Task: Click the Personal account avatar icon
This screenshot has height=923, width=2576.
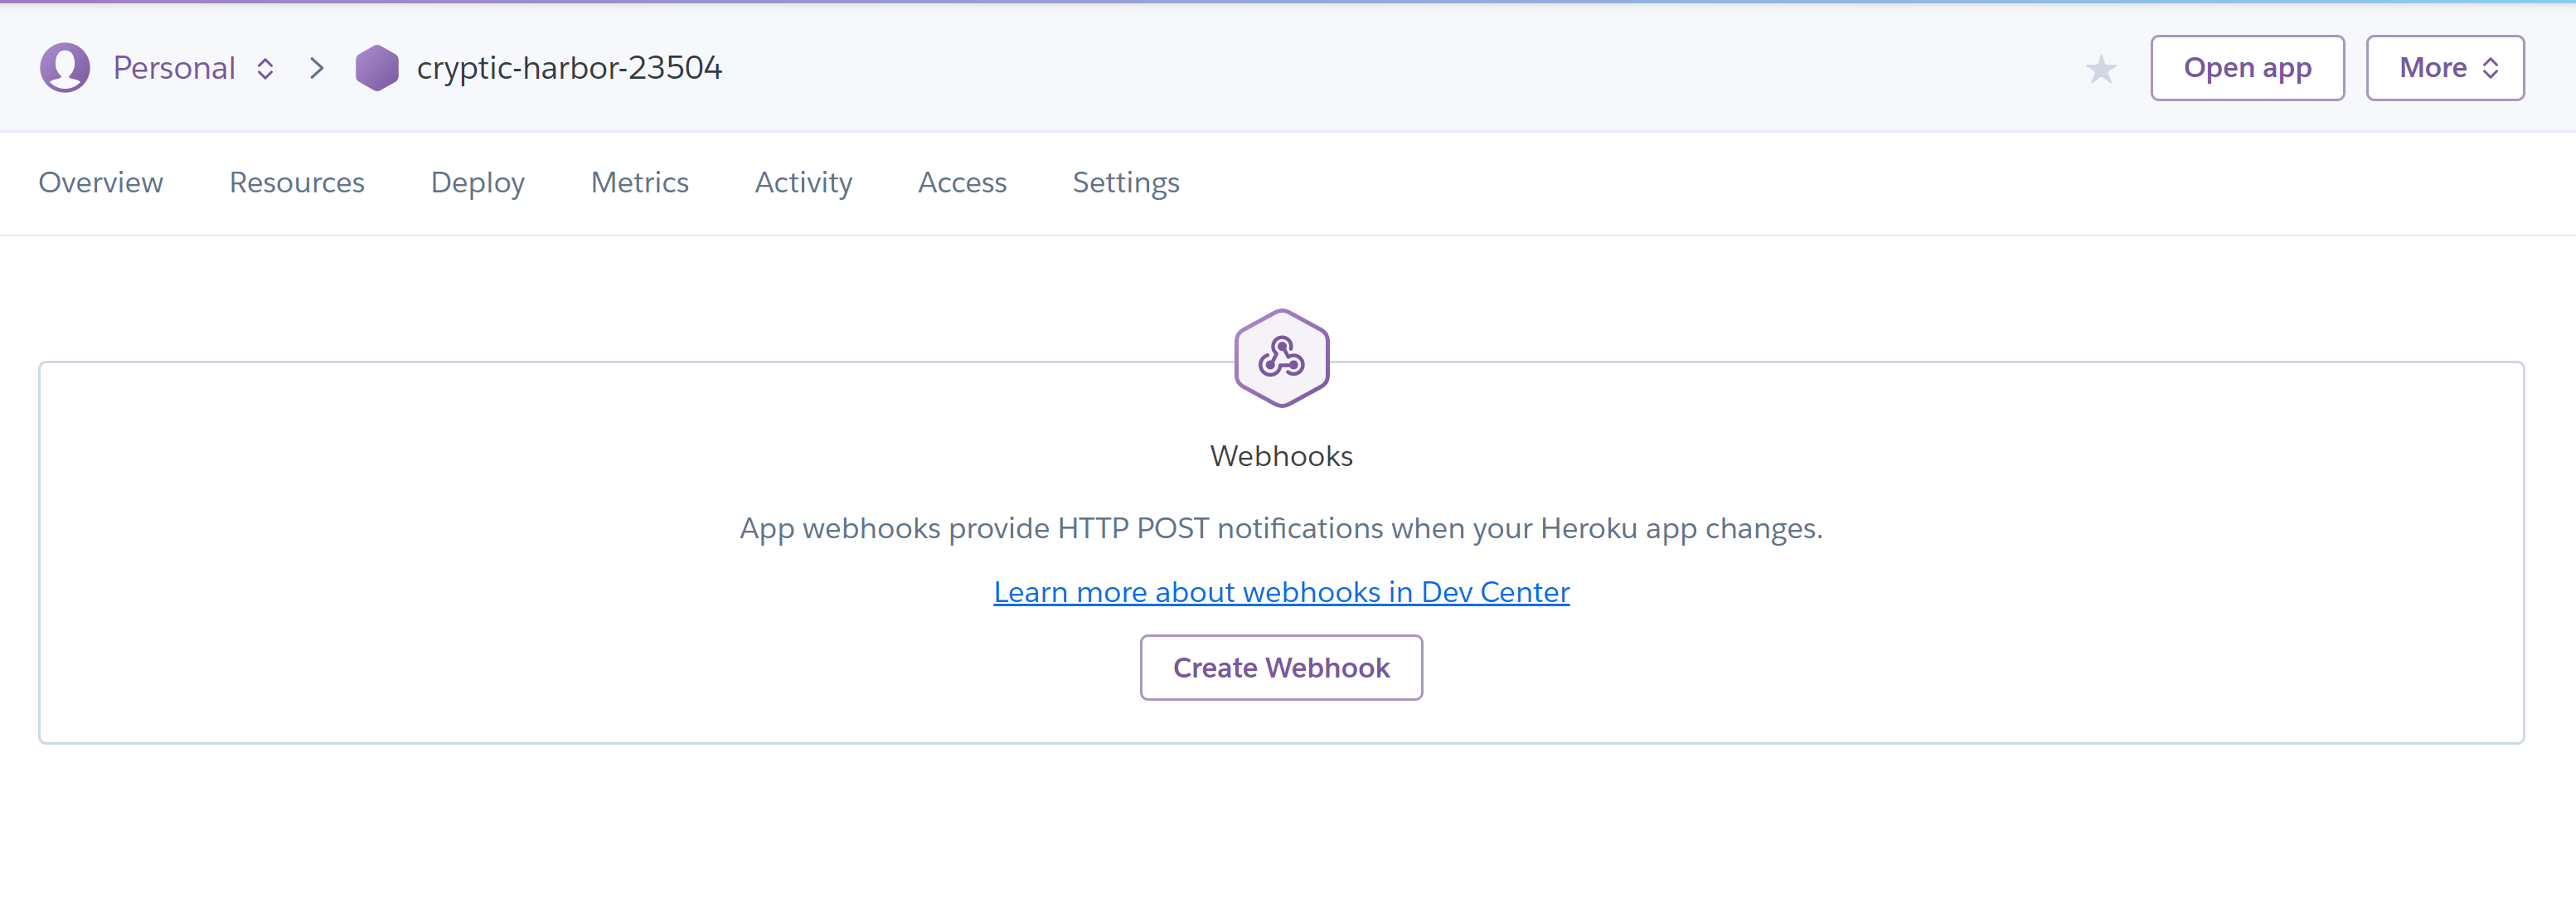Action: [65, 68]
